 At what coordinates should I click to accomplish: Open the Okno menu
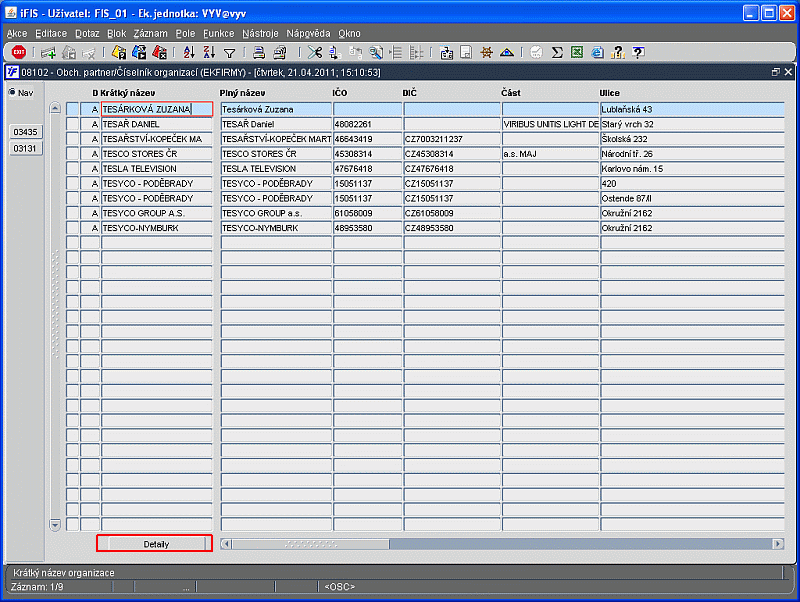pos(349,34)
